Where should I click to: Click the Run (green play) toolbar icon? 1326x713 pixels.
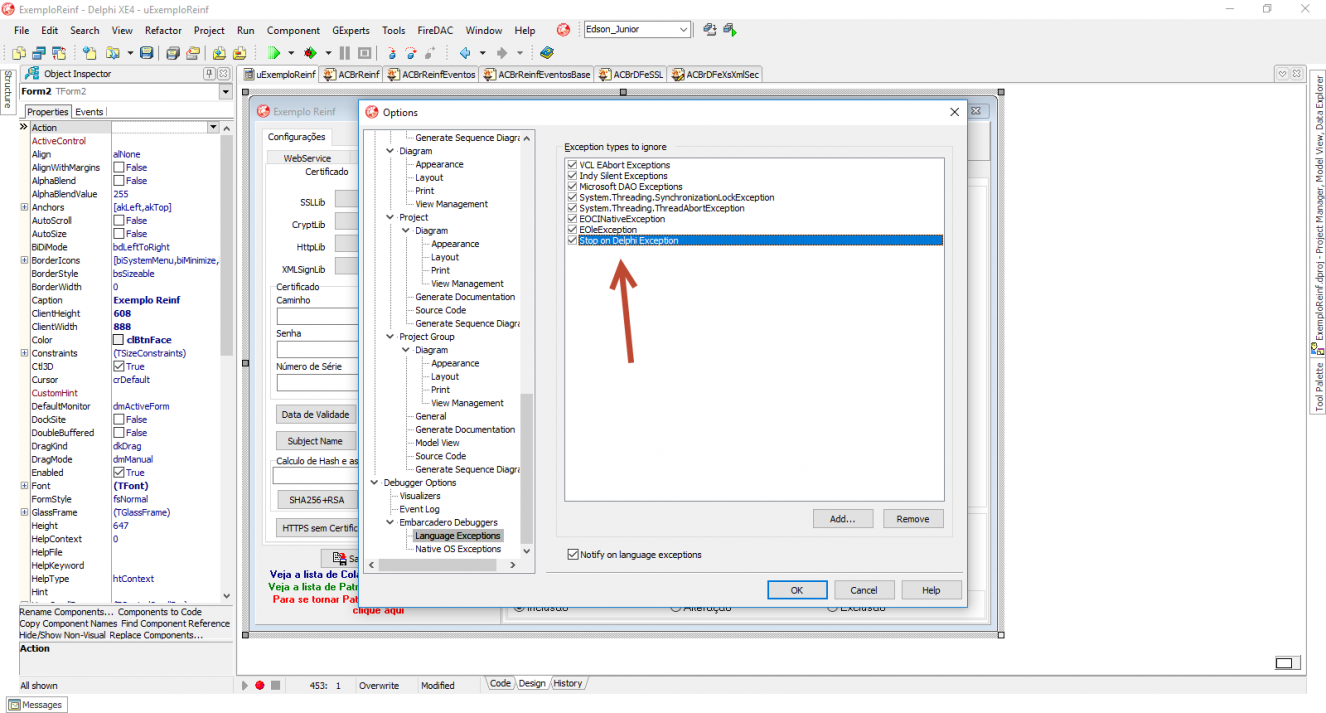click(274, 53)
